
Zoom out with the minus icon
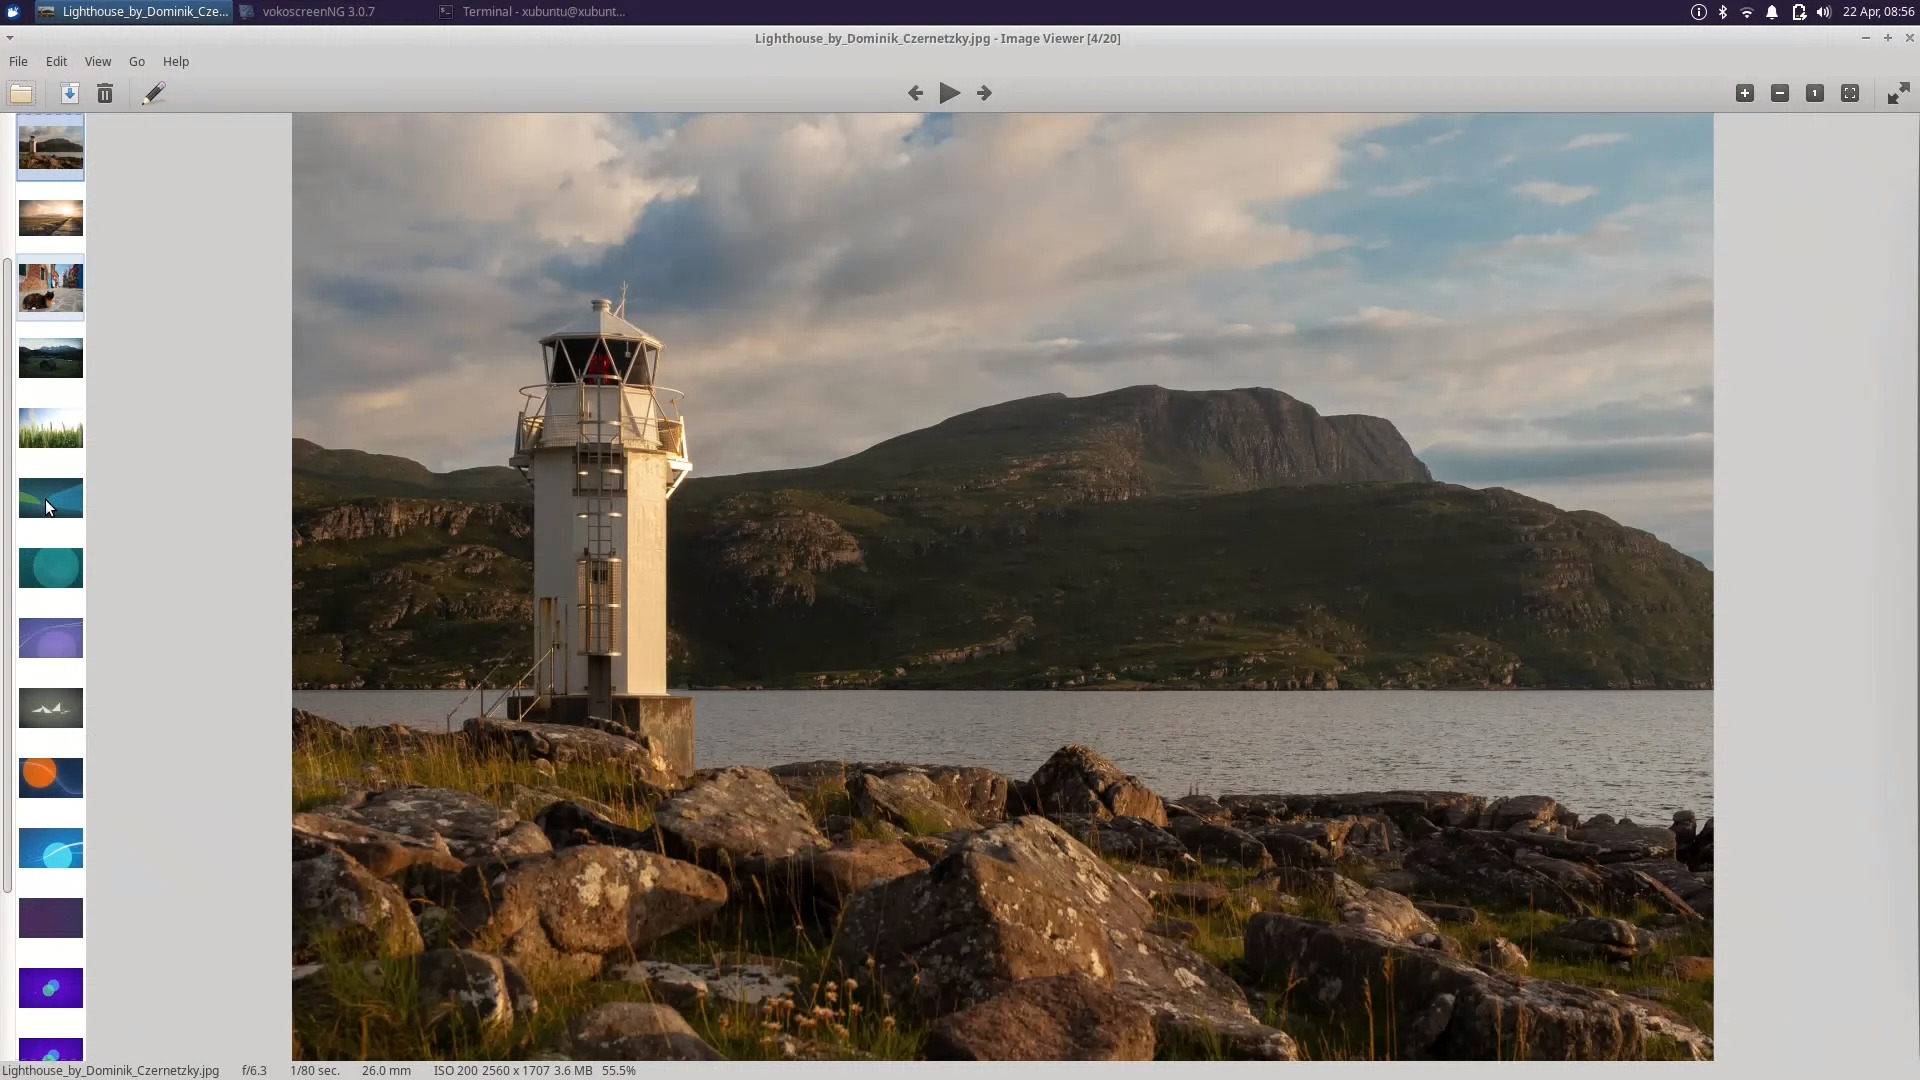point(1780,93)
